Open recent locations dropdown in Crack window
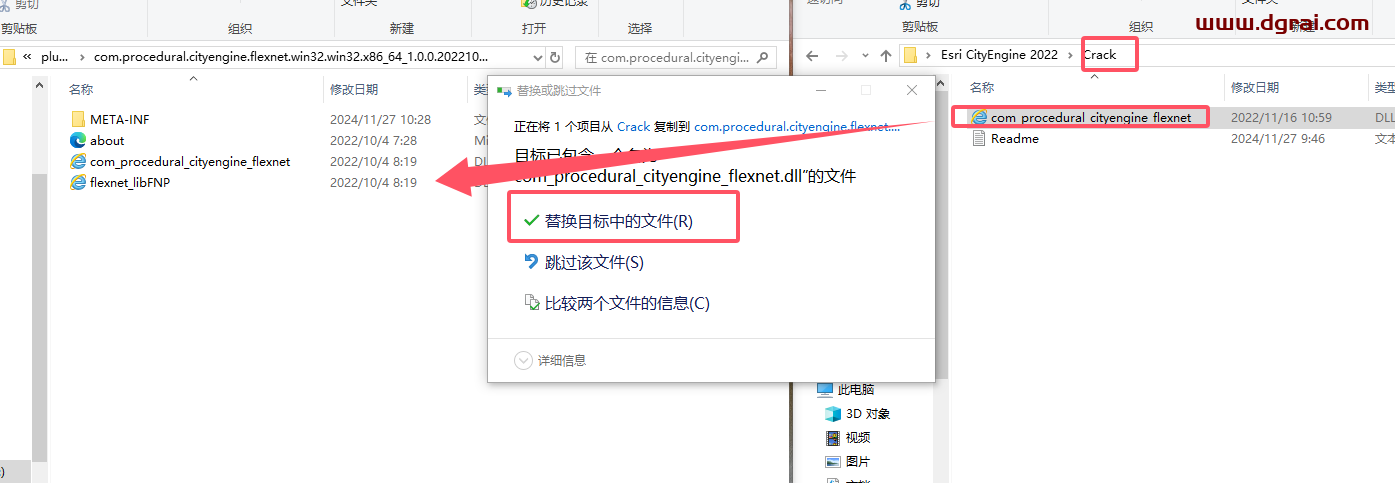Image resolution: width=1395 pixels, height=483 pixels. 866,55
